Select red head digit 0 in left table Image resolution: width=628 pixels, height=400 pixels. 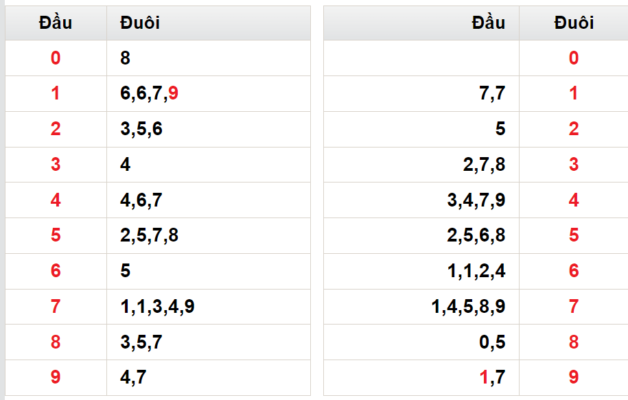pyautogui.click(x=56, y=58)
